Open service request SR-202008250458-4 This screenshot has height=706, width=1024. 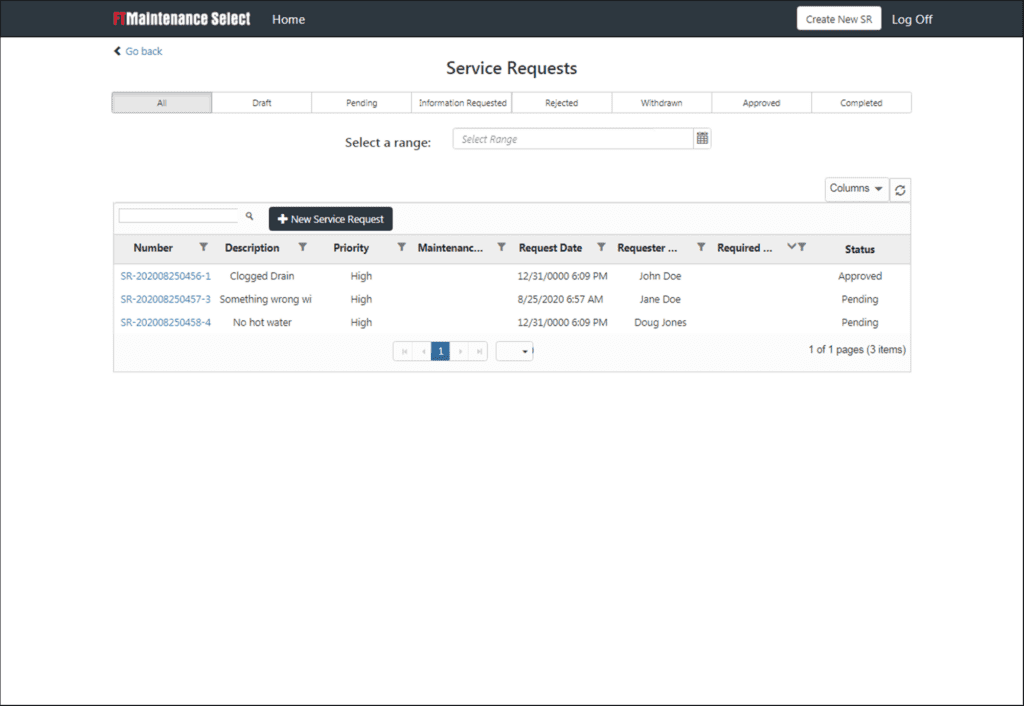166,322
